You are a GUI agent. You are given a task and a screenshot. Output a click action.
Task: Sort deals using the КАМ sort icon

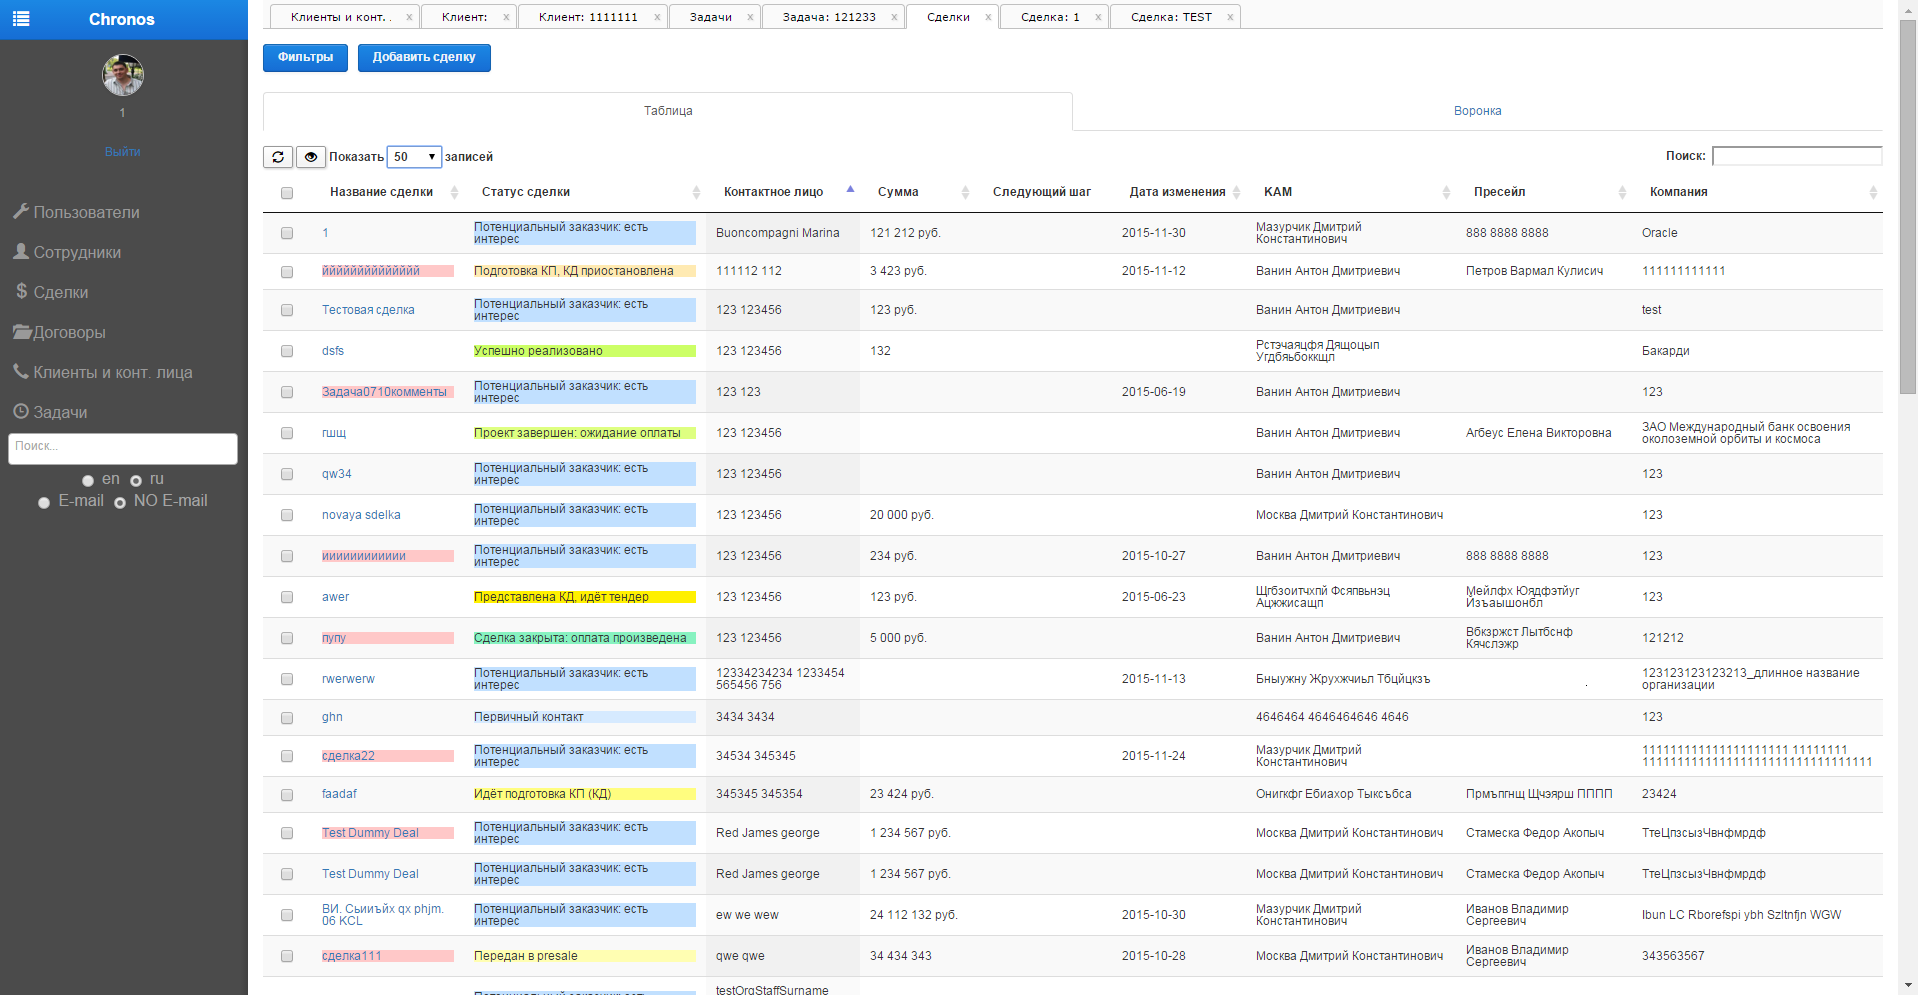[1446, 191]
